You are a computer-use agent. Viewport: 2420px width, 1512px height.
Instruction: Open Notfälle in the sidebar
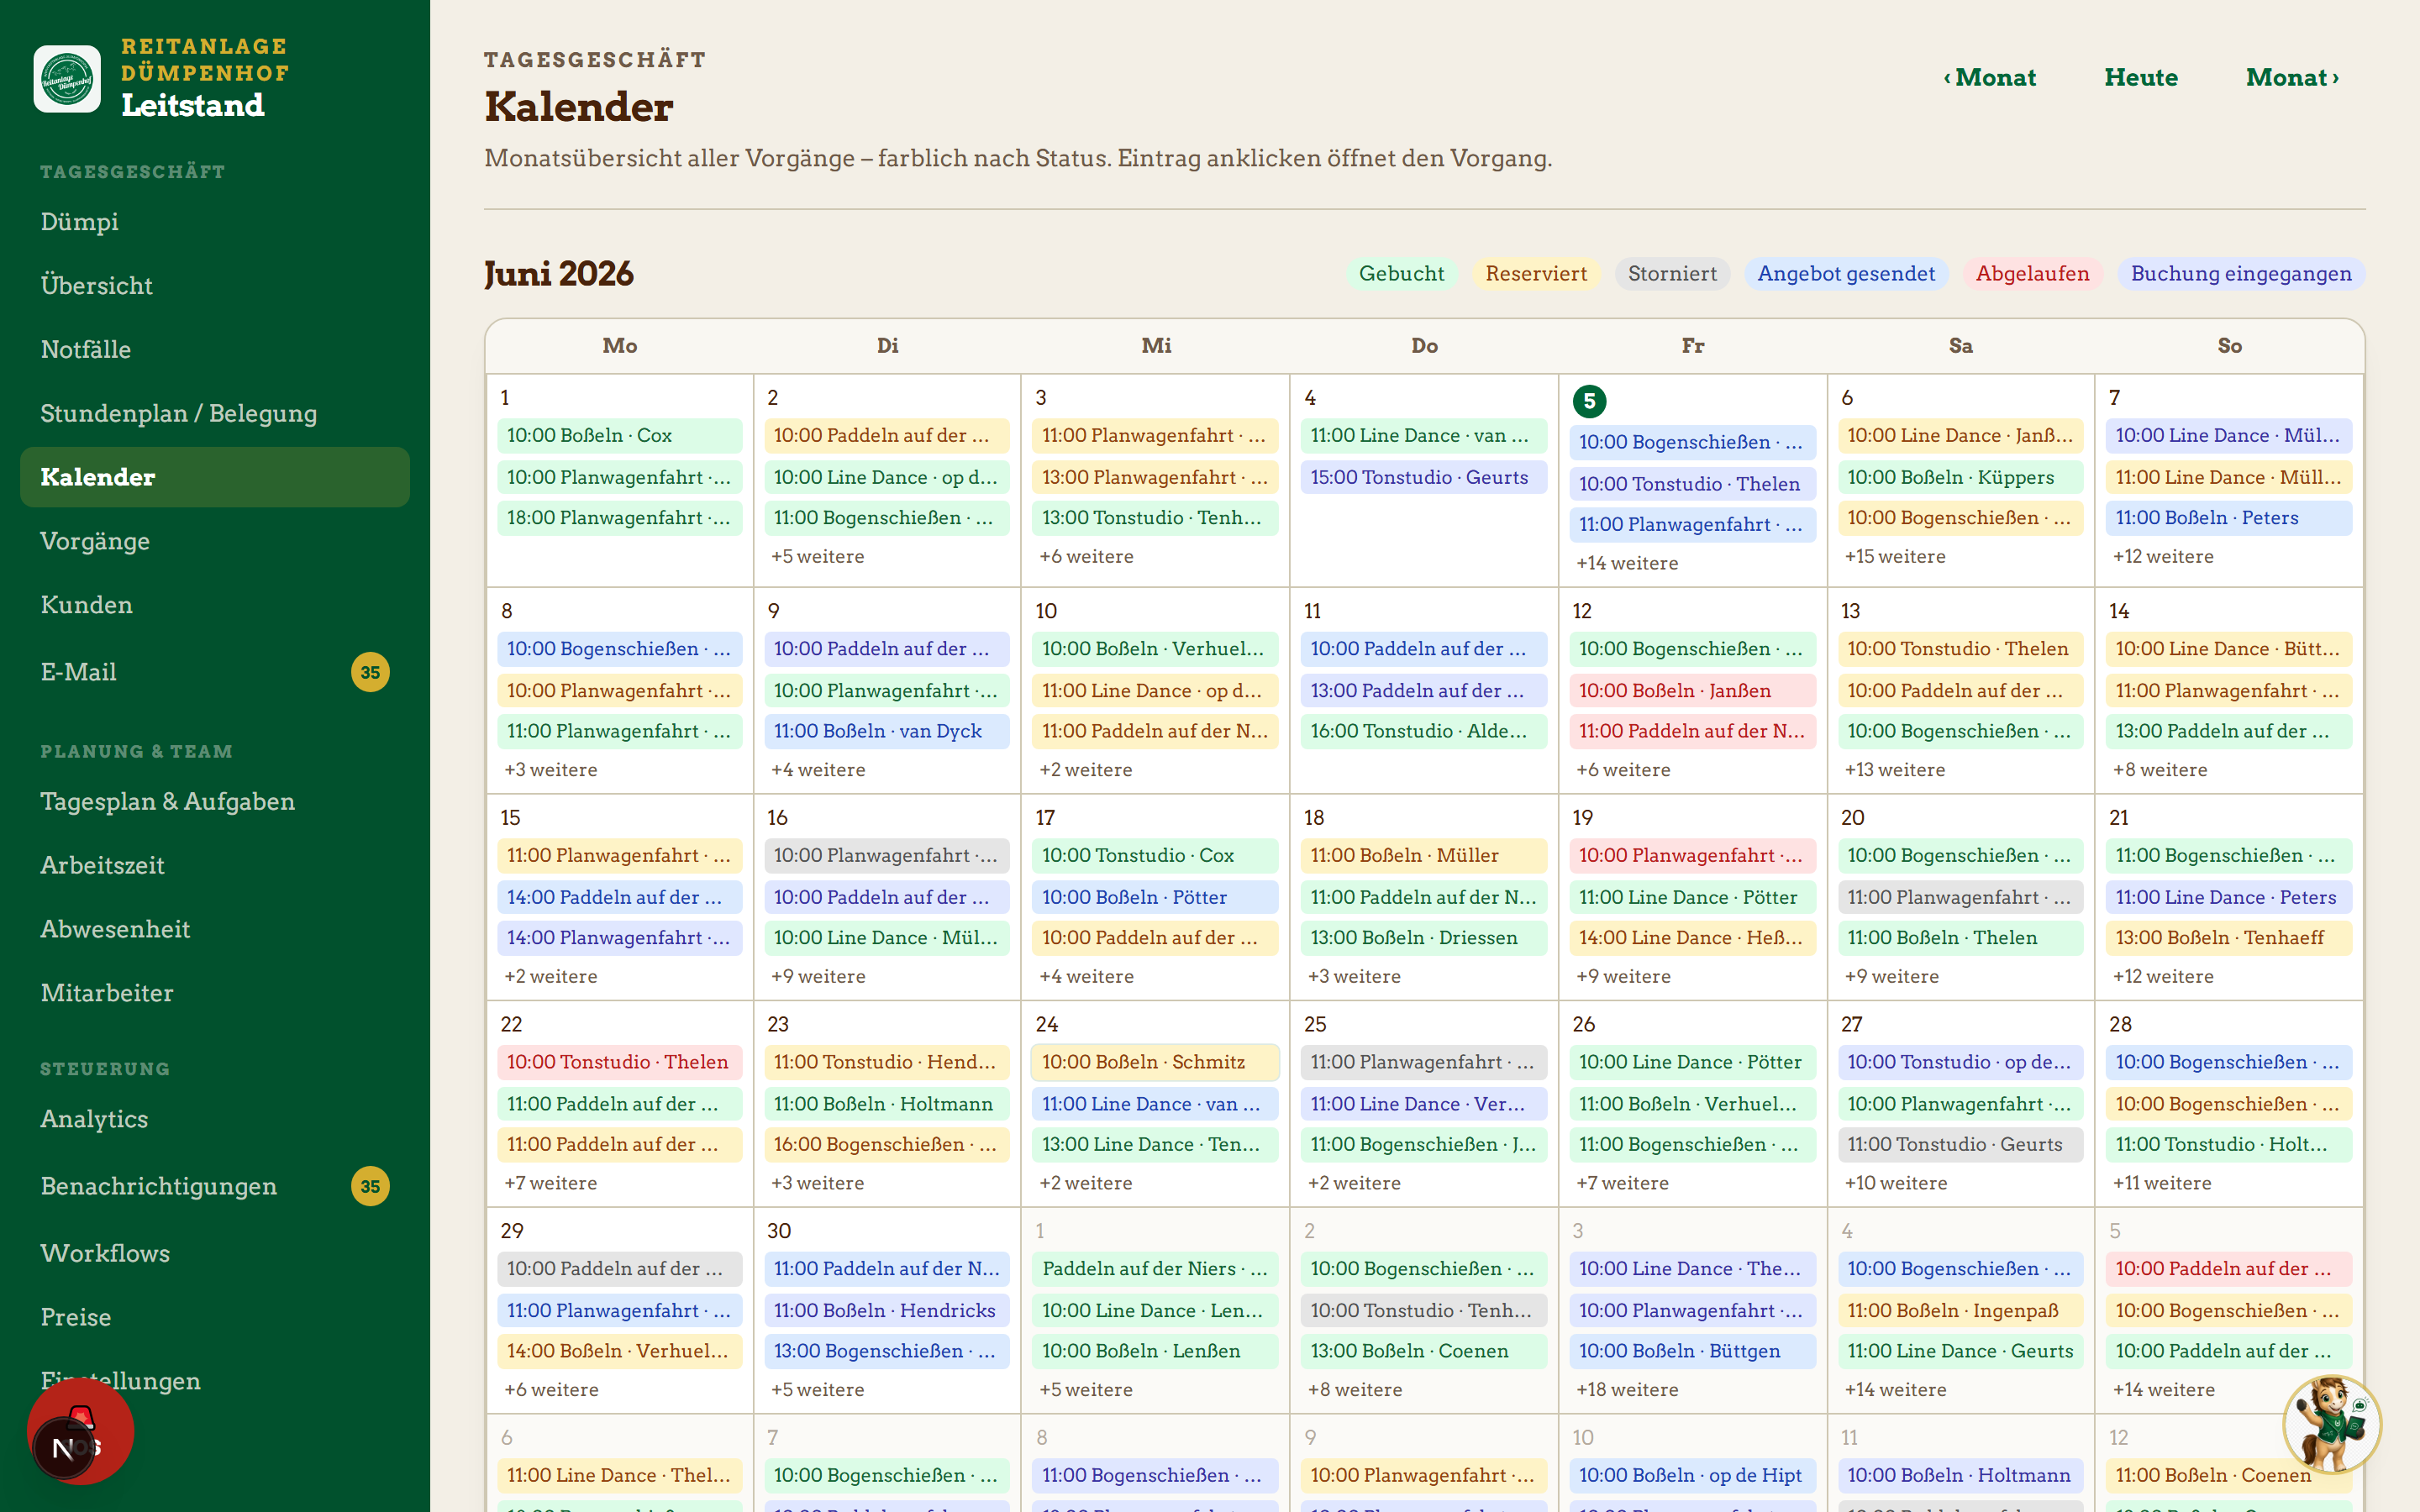tap(215, 349)
